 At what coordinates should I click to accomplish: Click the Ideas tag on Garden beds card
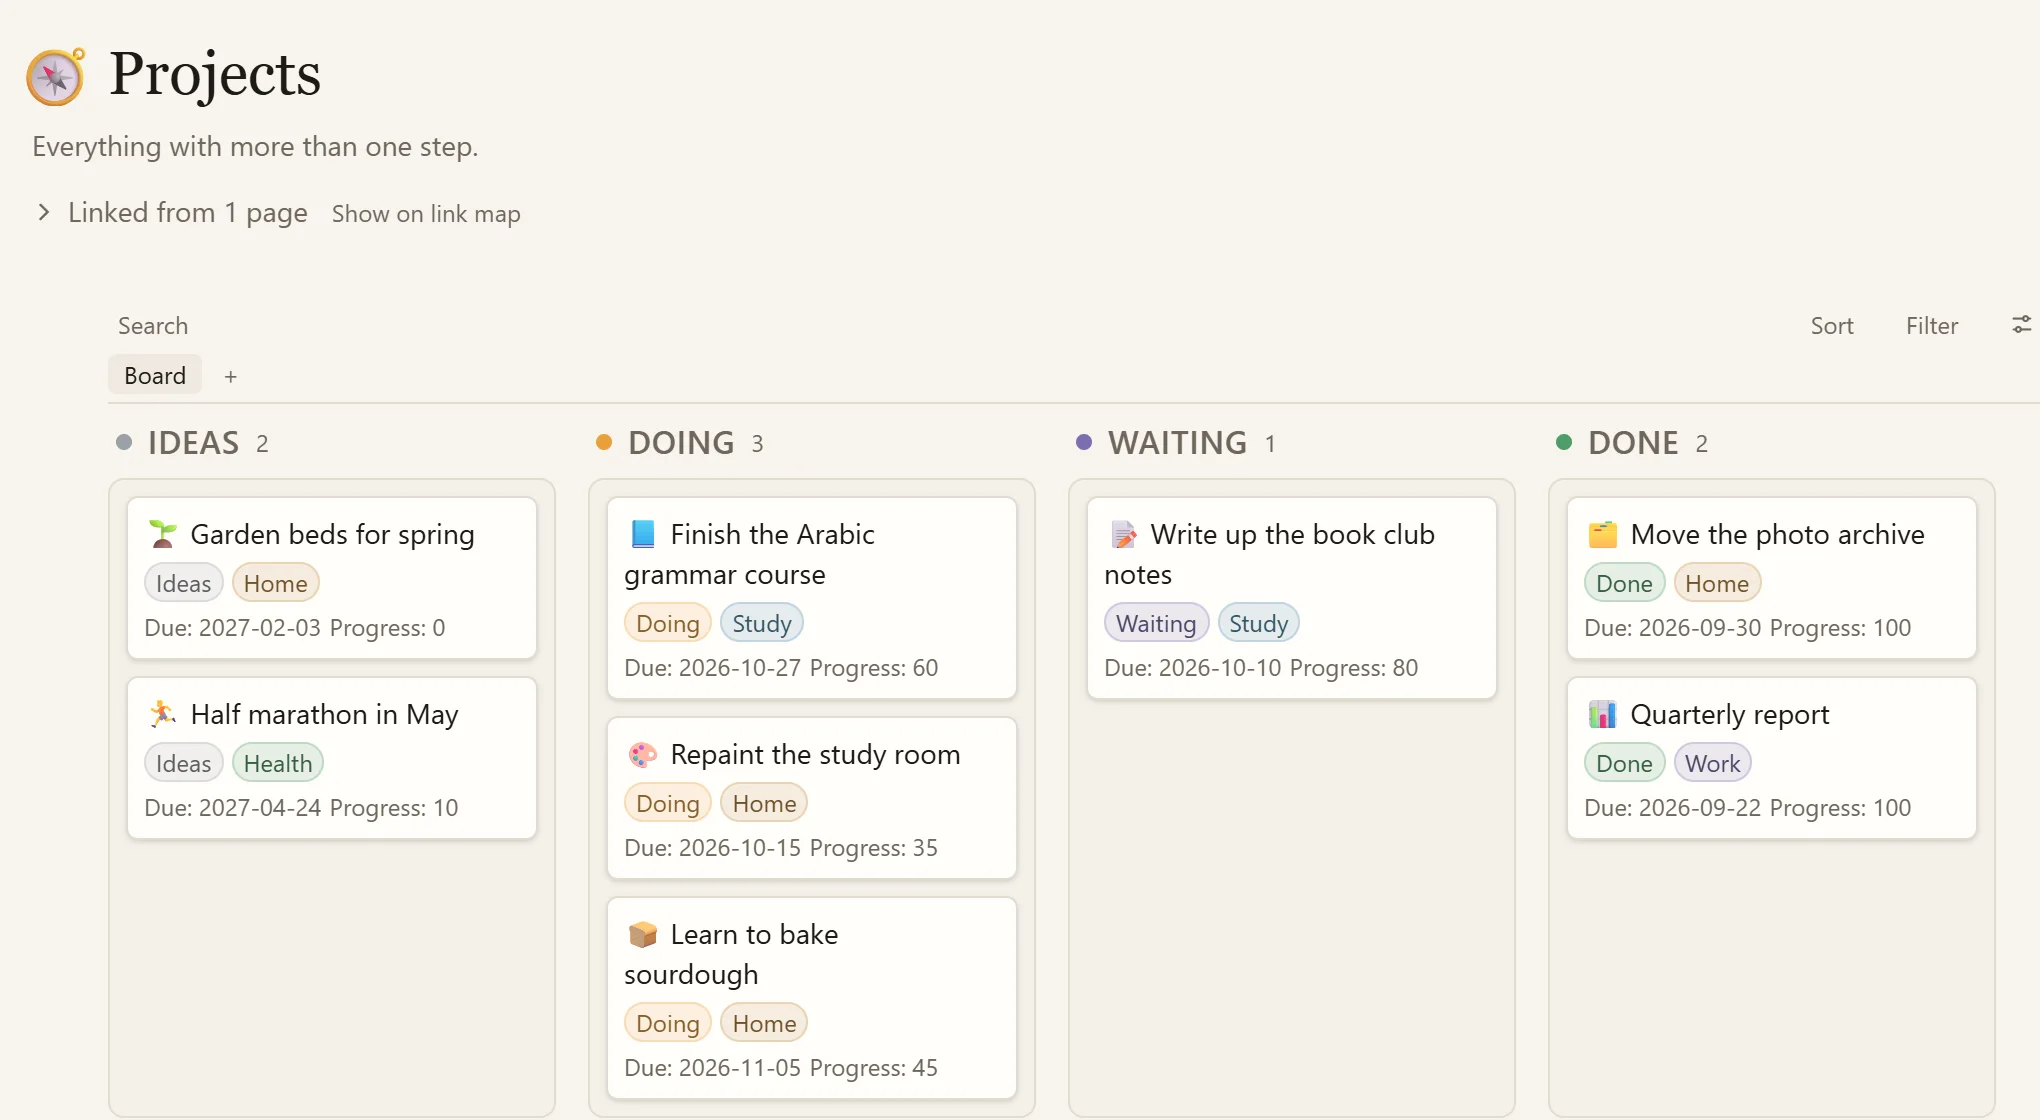tap(184, 583)
